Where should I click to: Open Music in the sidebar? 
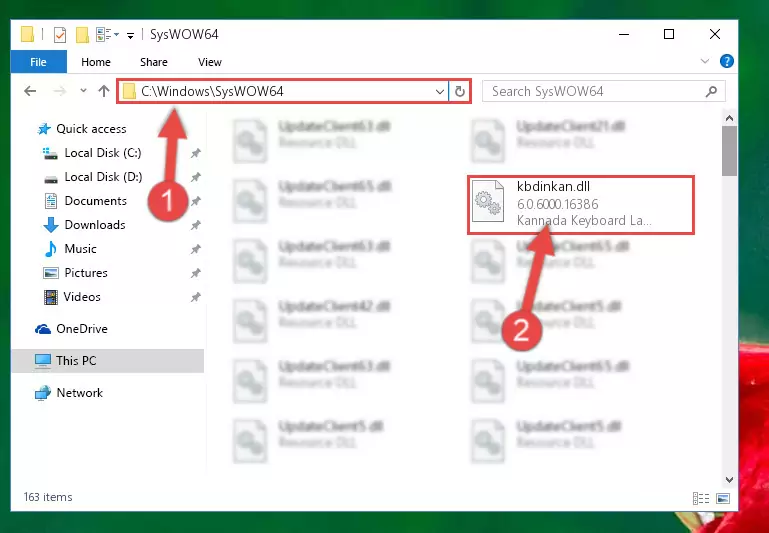tap(80, 249)
